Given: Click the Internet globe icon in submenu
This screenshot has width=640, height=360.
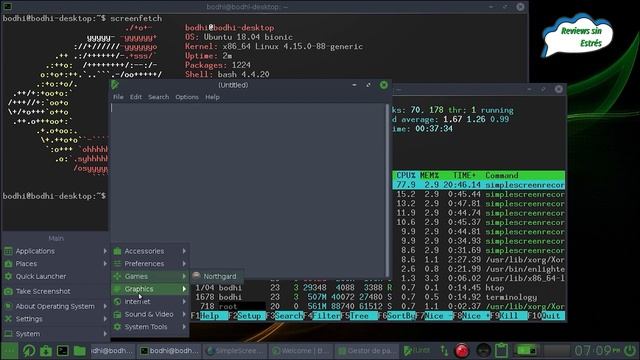Looking at the screenshot, I should [x=118, y=302].
